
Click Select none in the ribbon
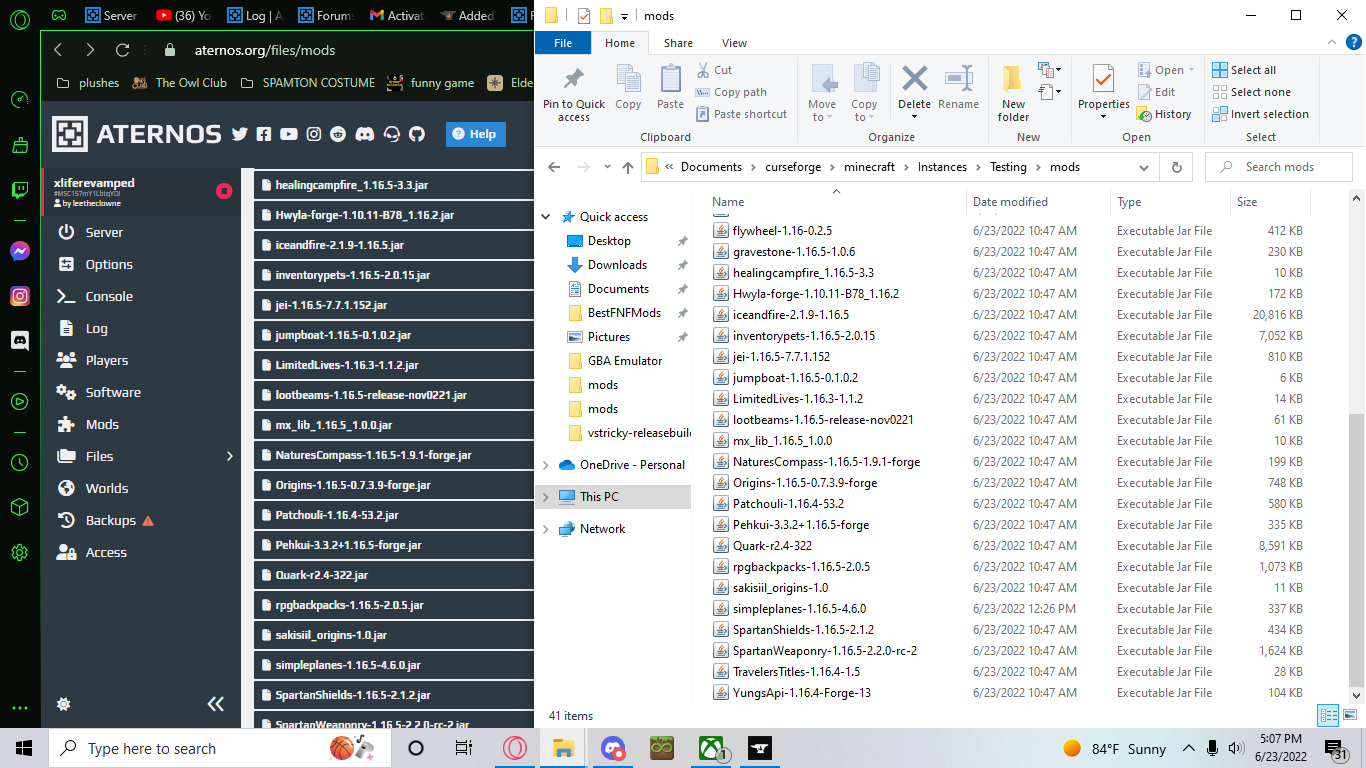[x=1251, y=92]
